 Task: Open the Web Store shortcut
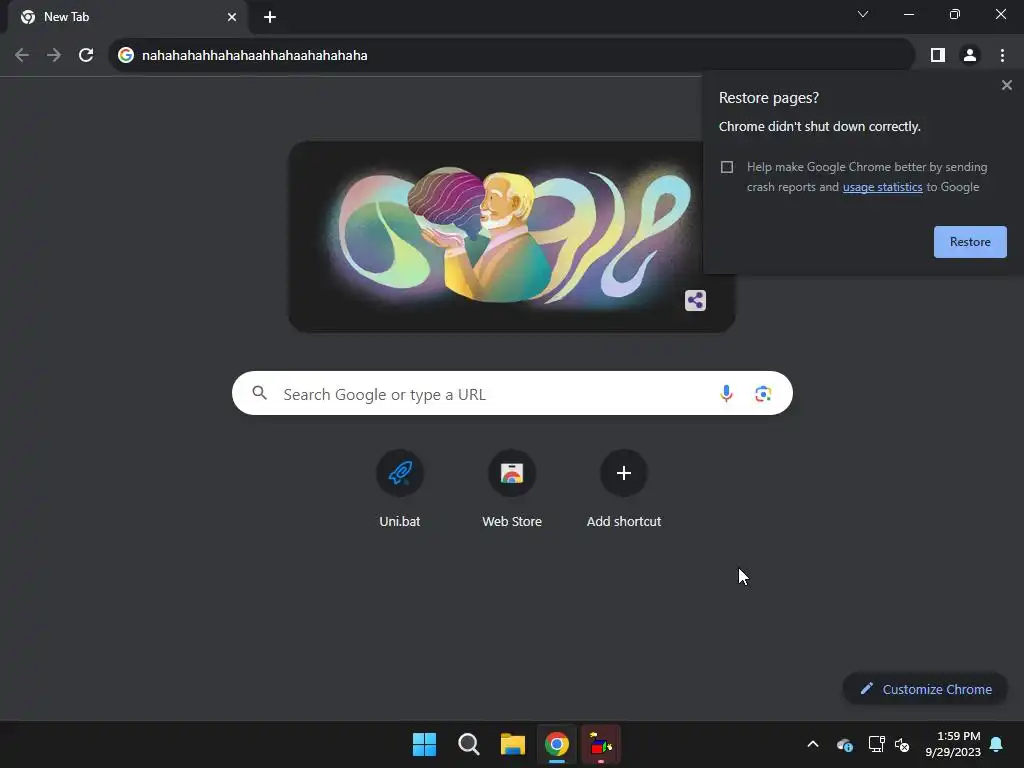tap(512, 489)
